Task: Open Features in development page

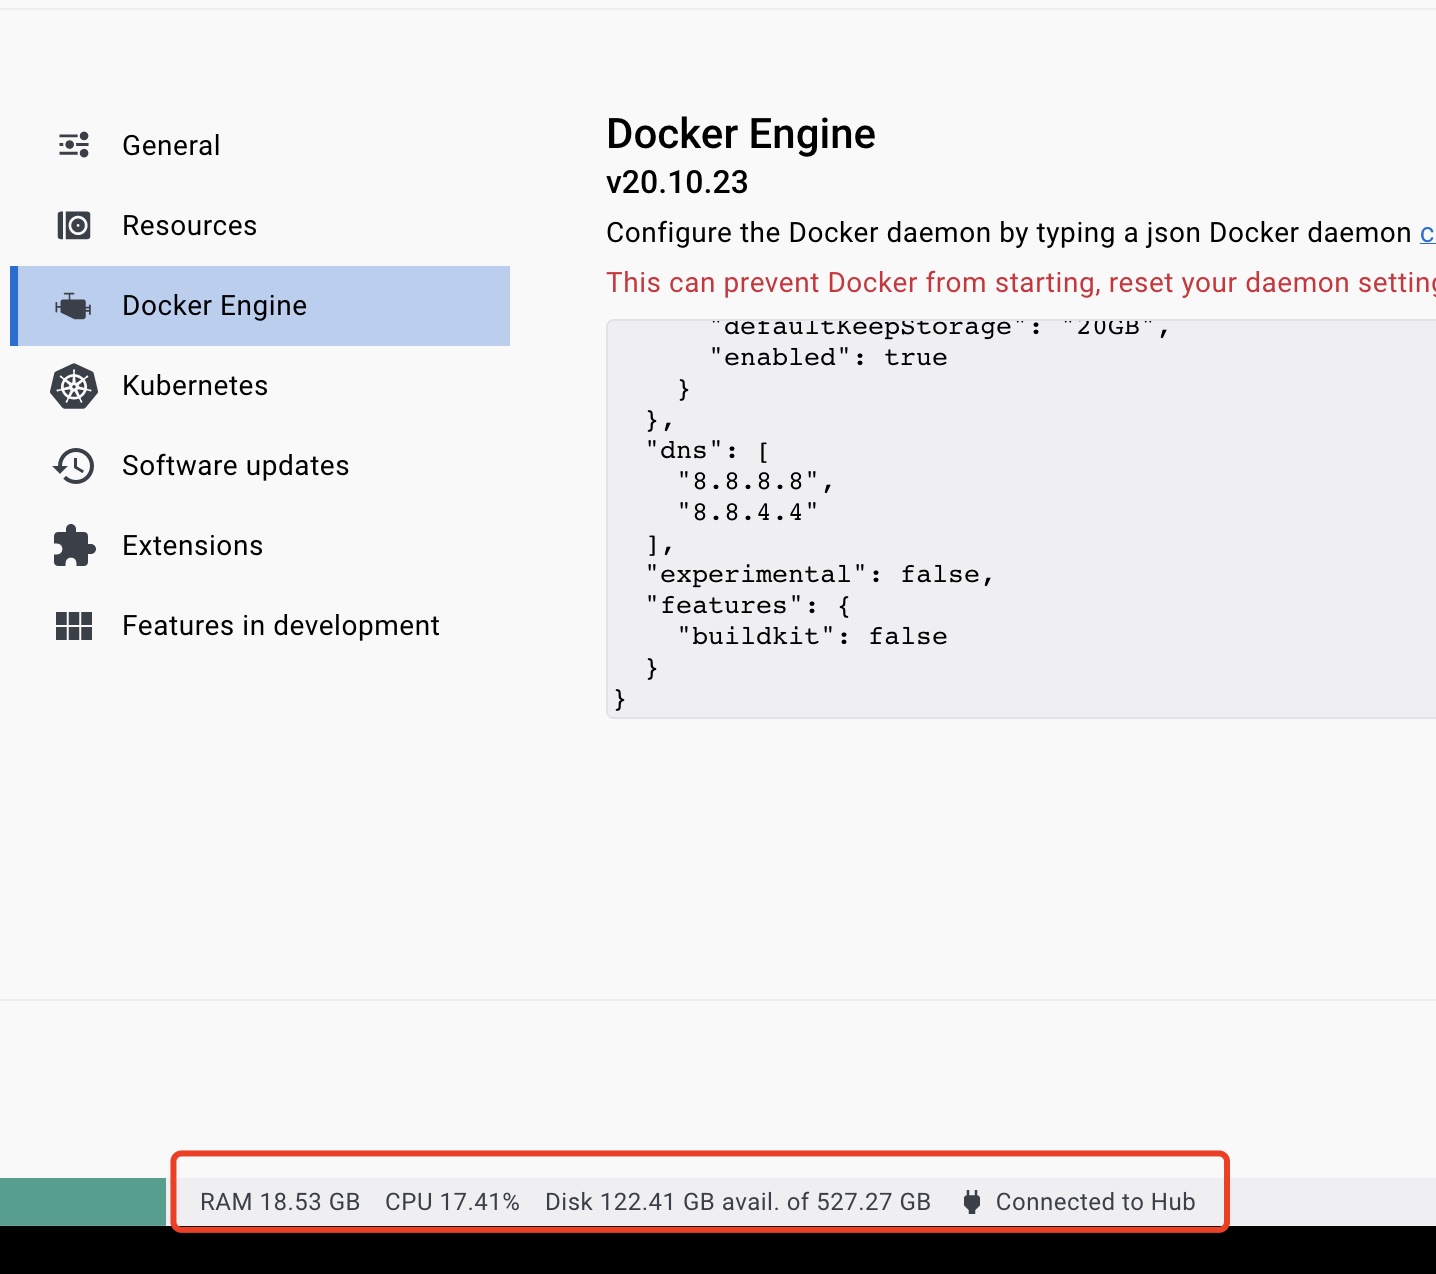Action: tap(260, 626)
